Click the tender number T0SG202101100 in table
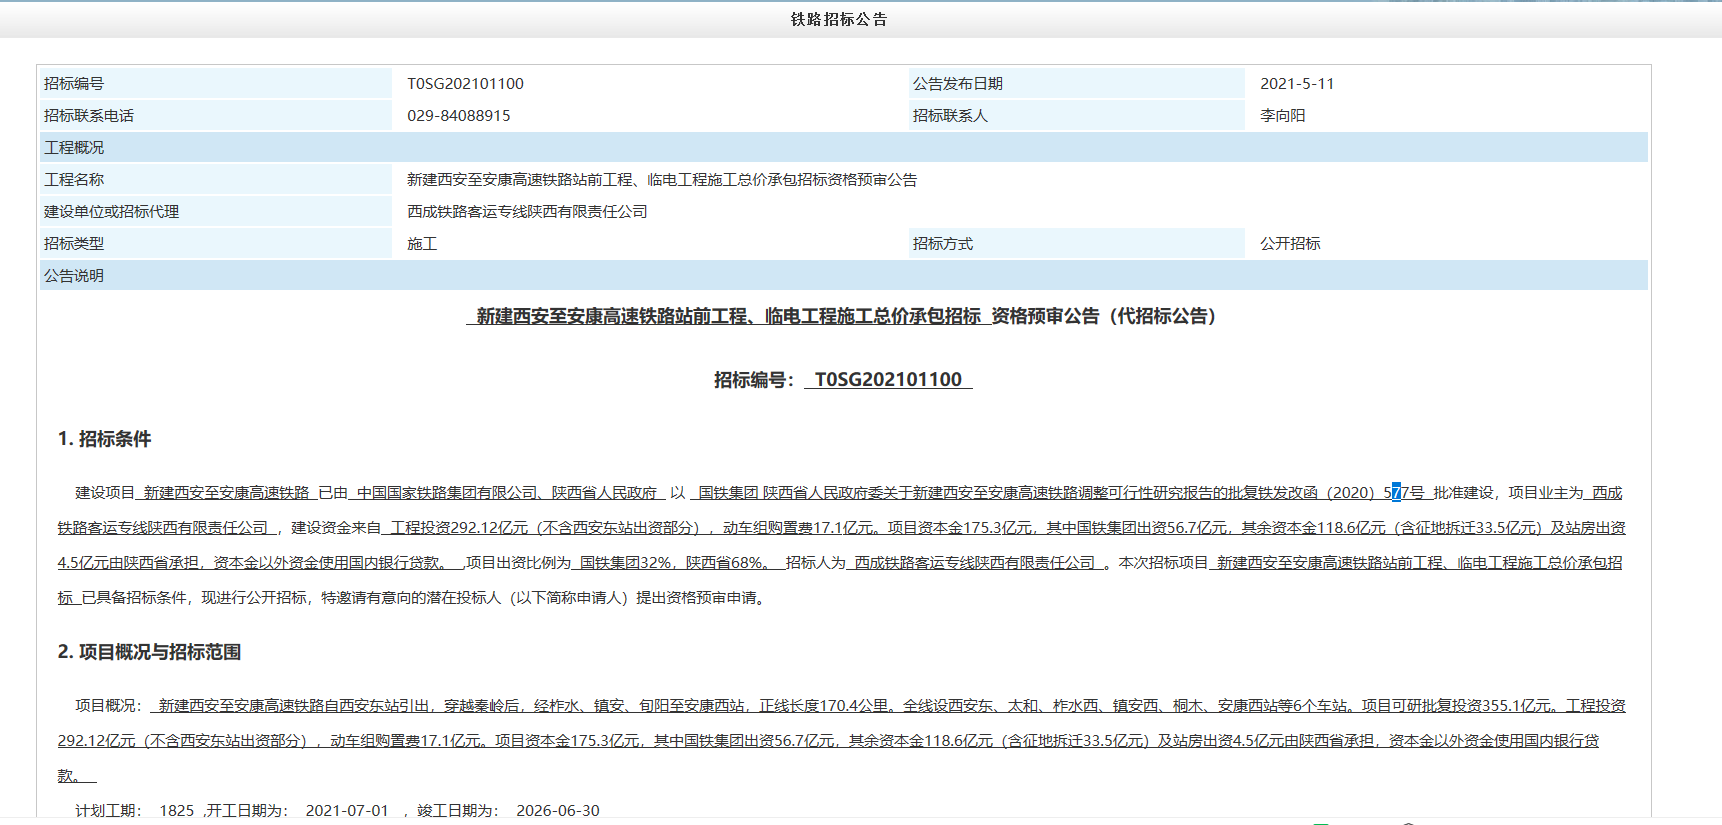The image size is (1722, 825). point(465,84)
